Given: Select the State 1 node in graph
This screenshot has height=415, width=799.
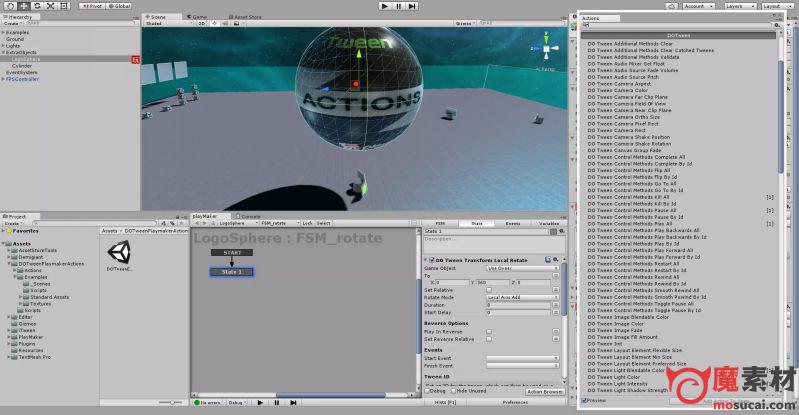Looking at the screenshot, I should click(x=231, y=272).
